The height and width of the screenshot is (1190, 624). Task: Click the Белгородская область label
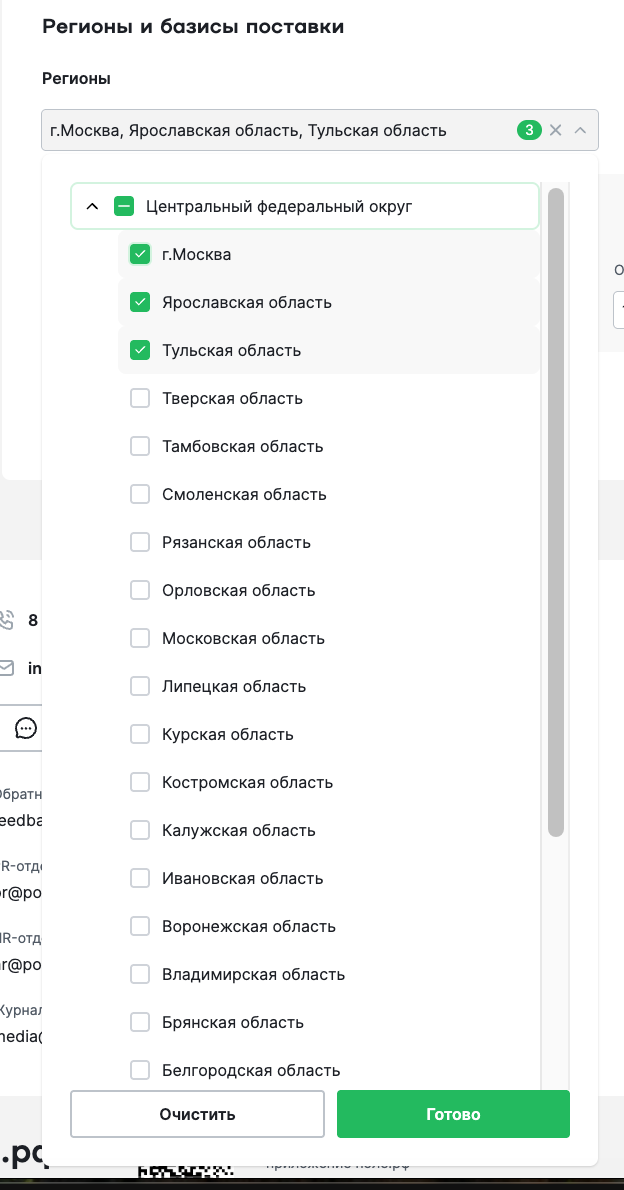tap(251, 1070)
